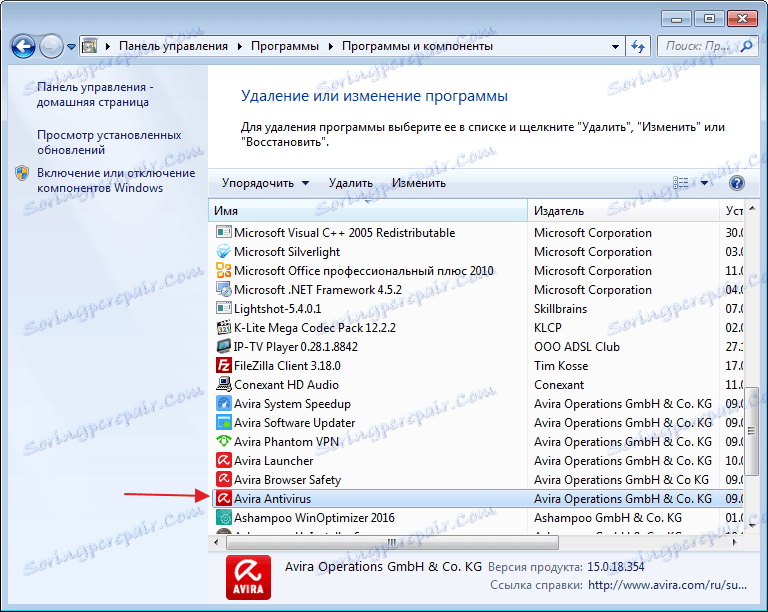Image resolution: width=768 pixels, height=612 pixels.
Task: Select the K-Lite Mega Codec Pack icon
Action: point(223,327)
